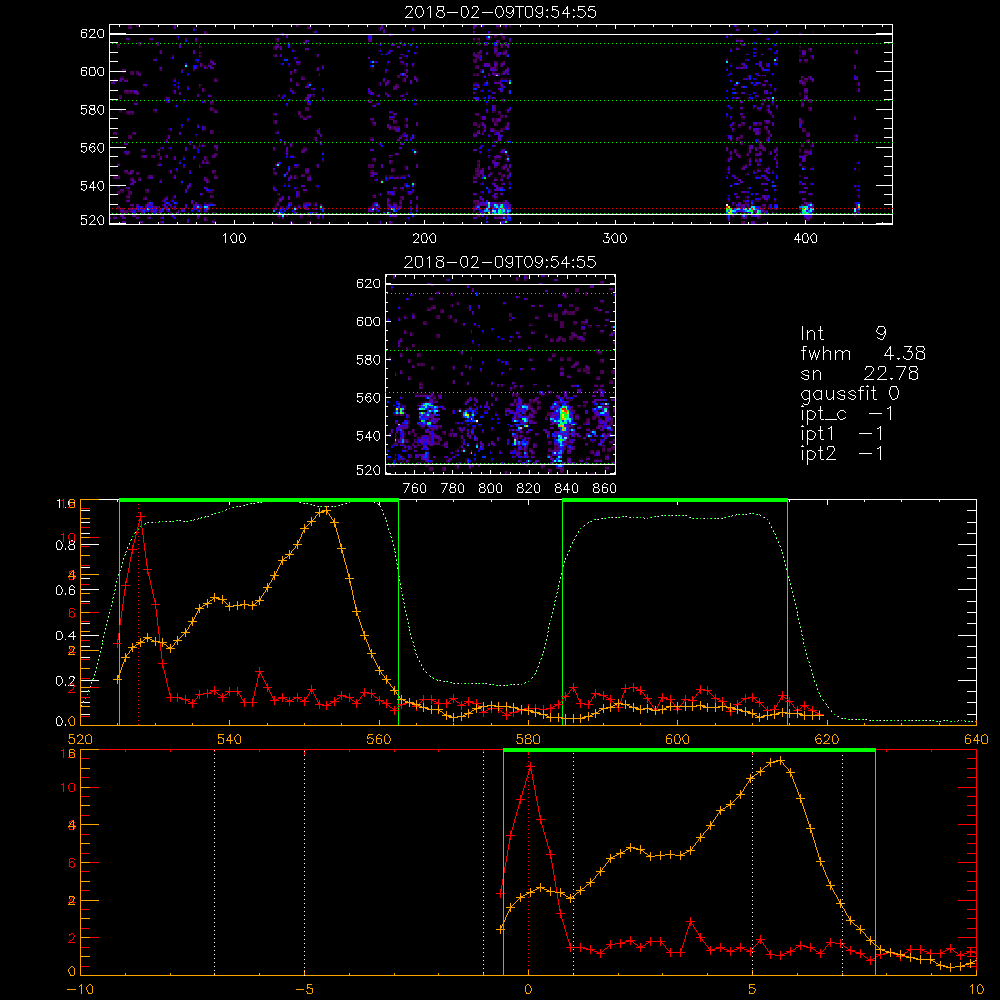Click x-axis label 5 on bottom plot

point(753,990)
